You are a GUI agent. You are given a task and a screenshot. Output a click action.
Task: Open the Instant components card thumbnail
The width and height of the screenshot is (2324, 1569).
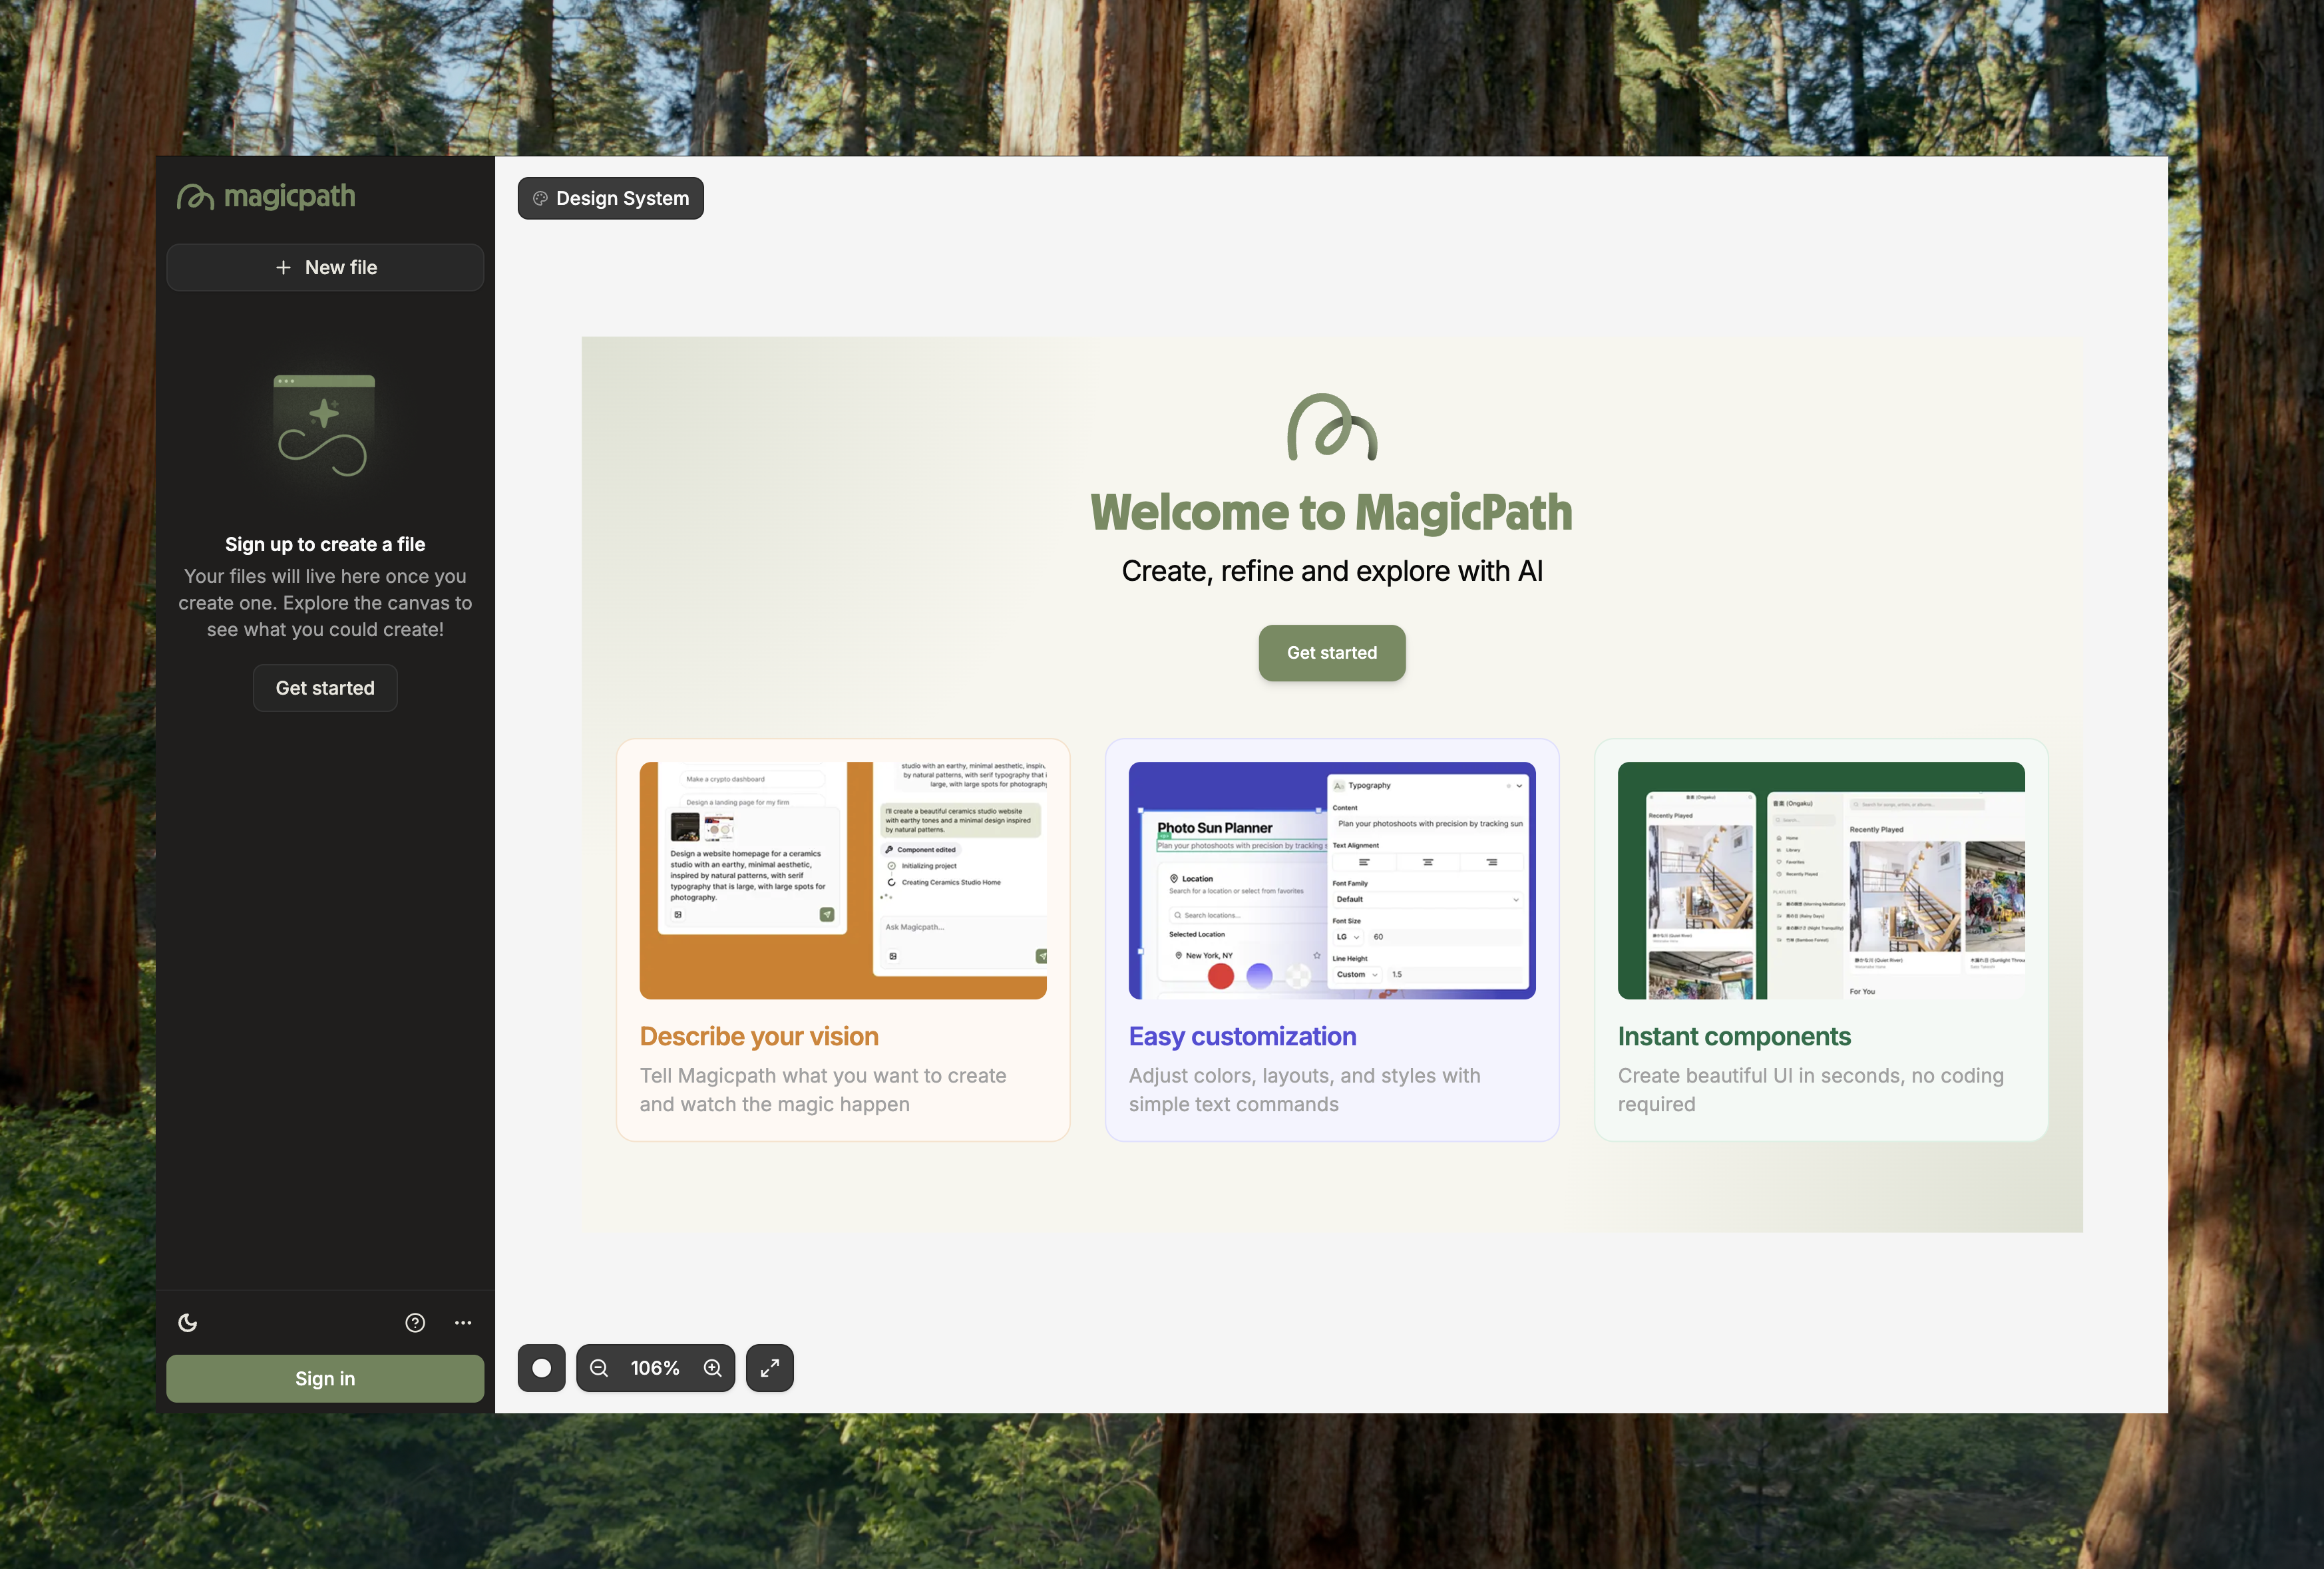pyautogui.click(x=1820, y=880)
